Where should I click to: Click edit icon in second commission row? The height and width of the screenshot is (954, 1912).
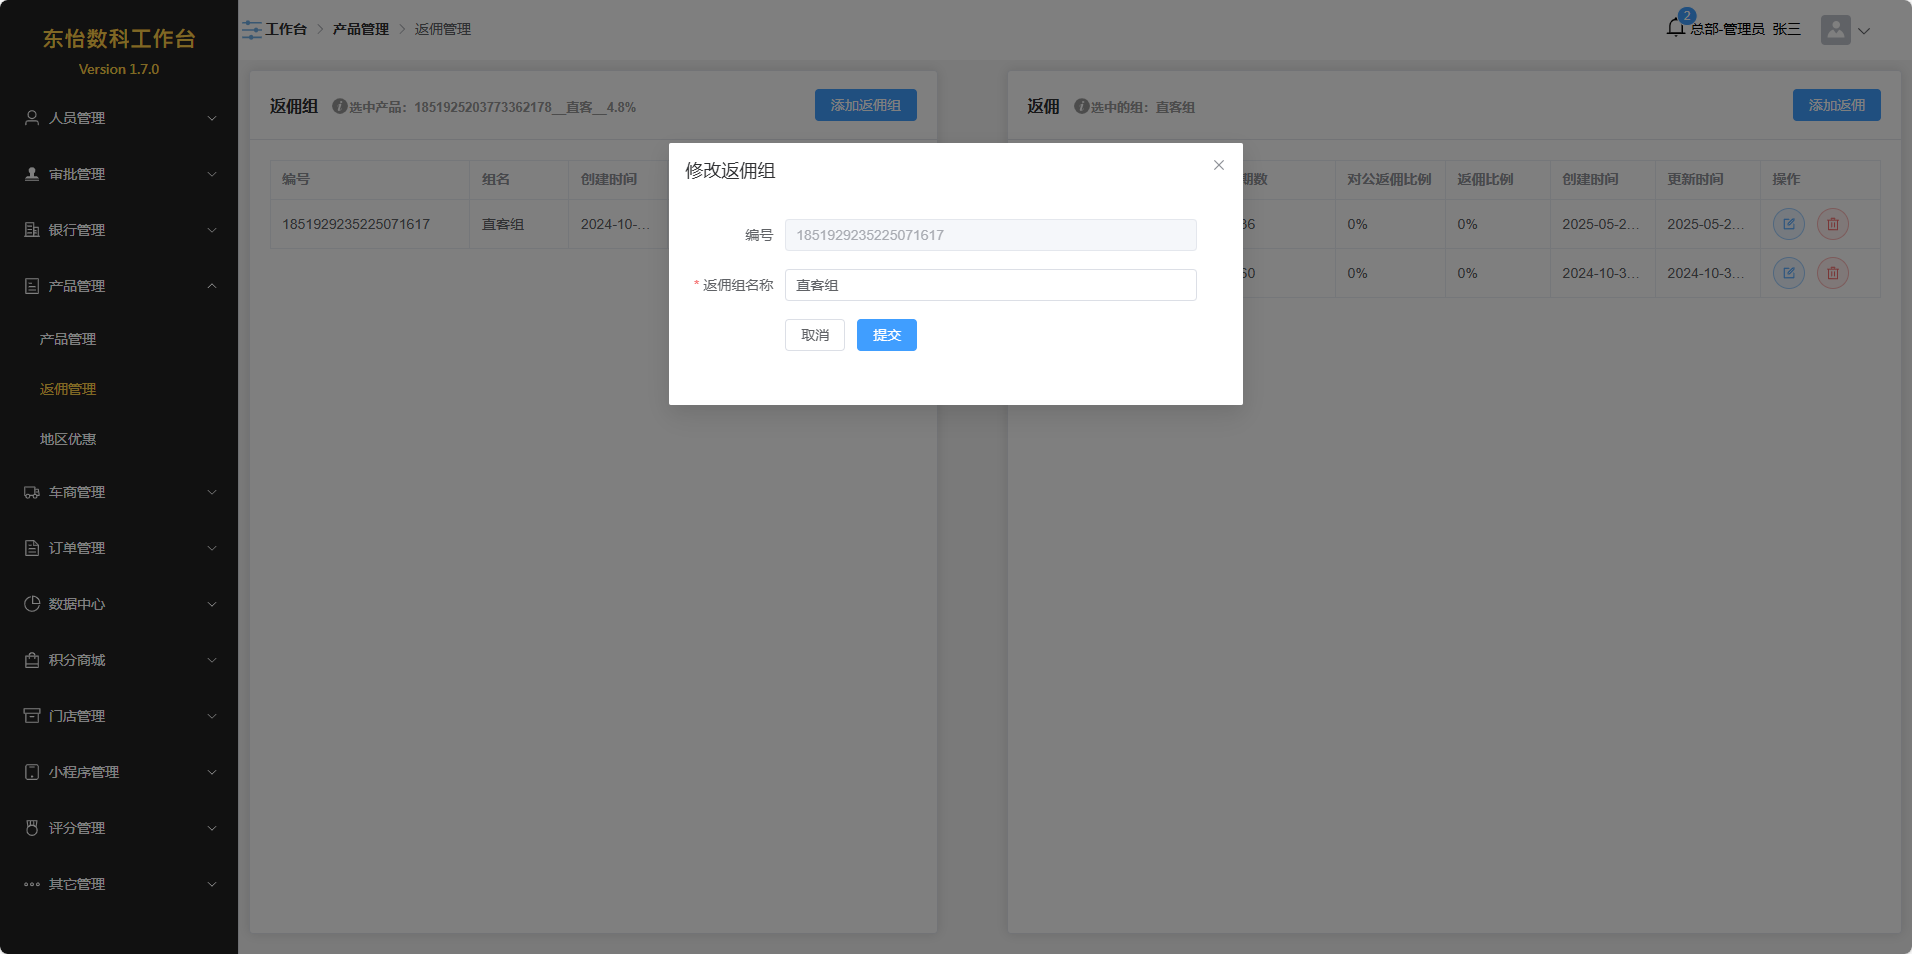(x=1788, y=273)
